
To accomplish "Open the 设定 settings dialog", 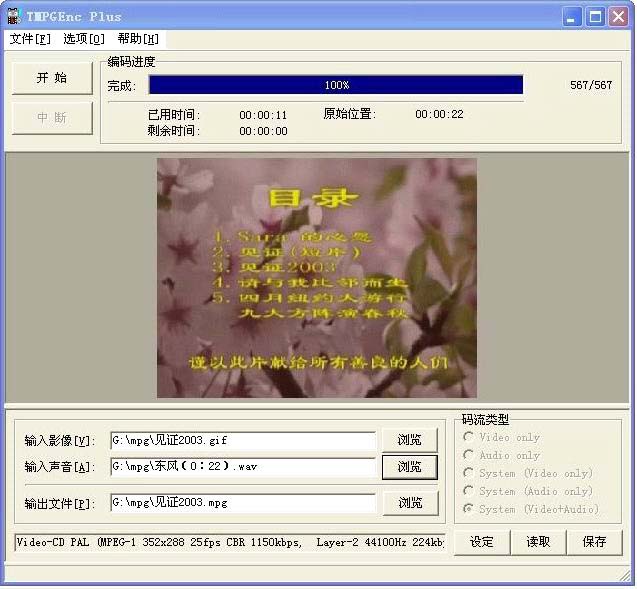I will click(482, 542).
